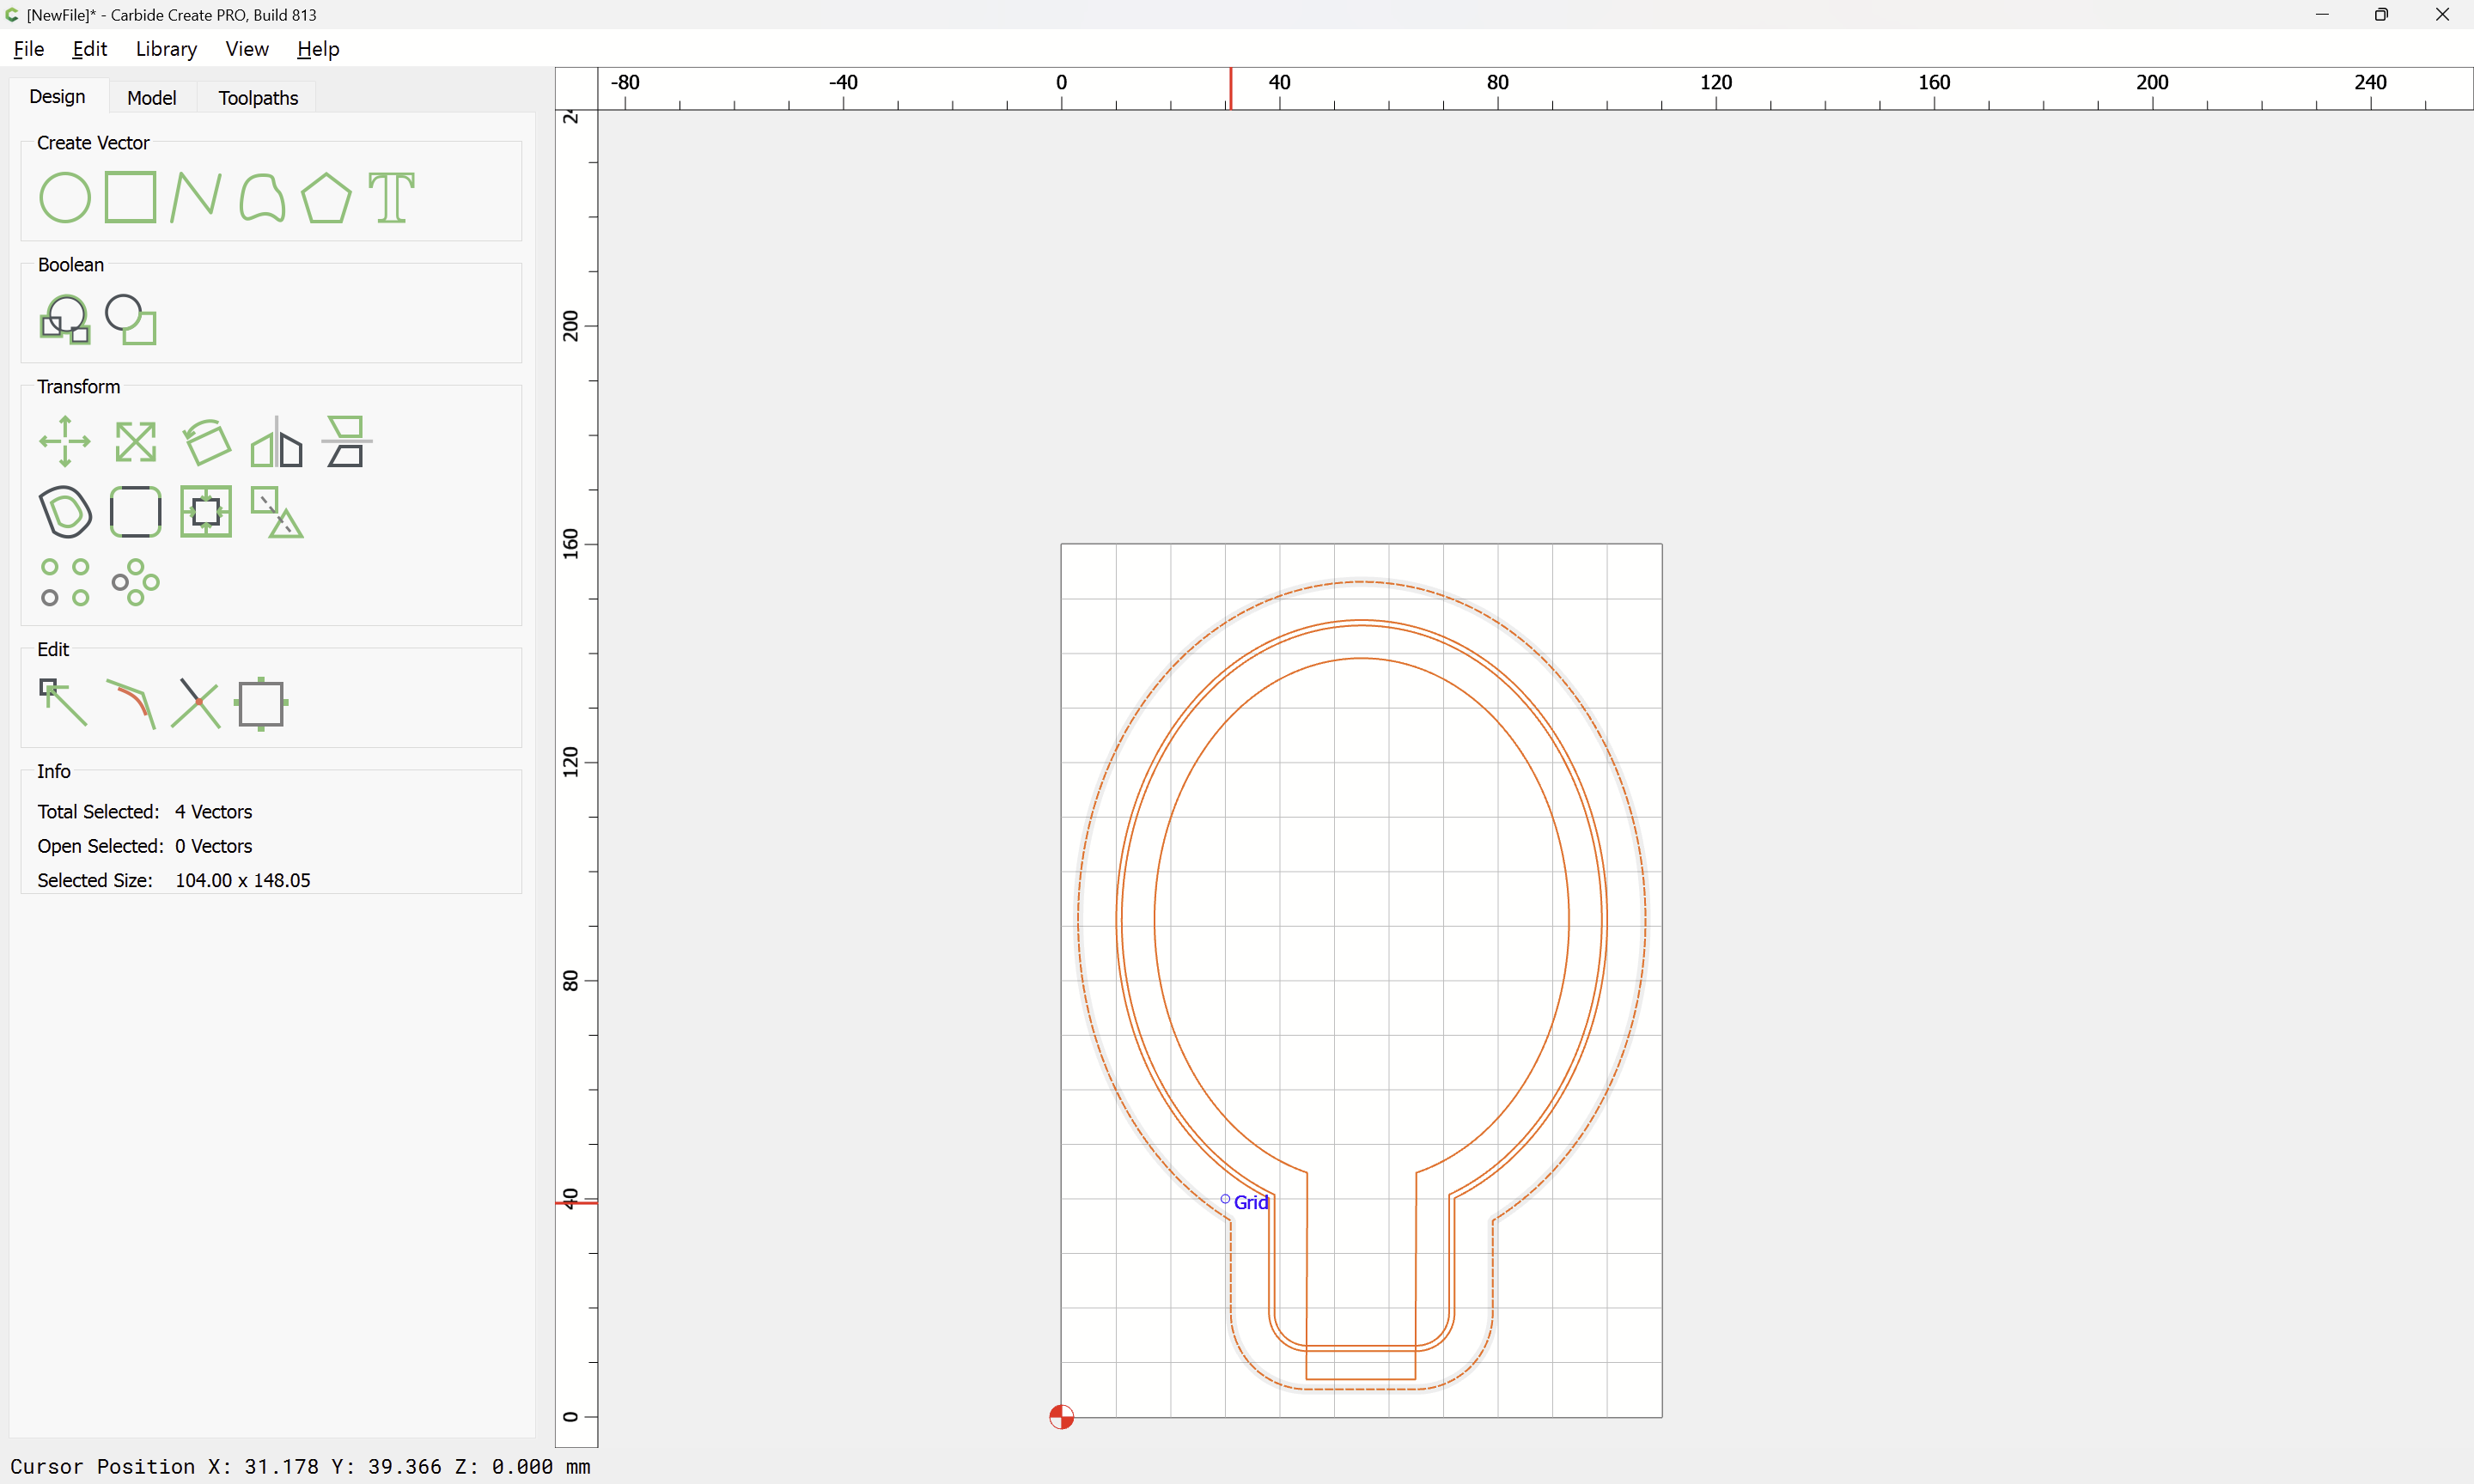
Task: Open the Edit menu
Action: tap(89, 48)
